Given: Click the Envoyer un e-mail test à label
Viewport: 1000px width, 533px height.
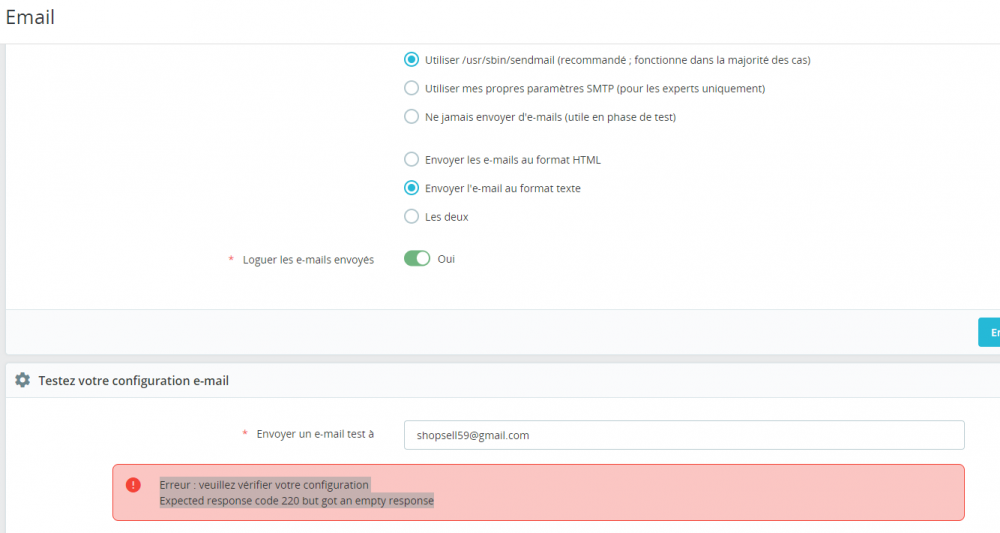Looking at the screenshot, I should [x=315, y=434].
